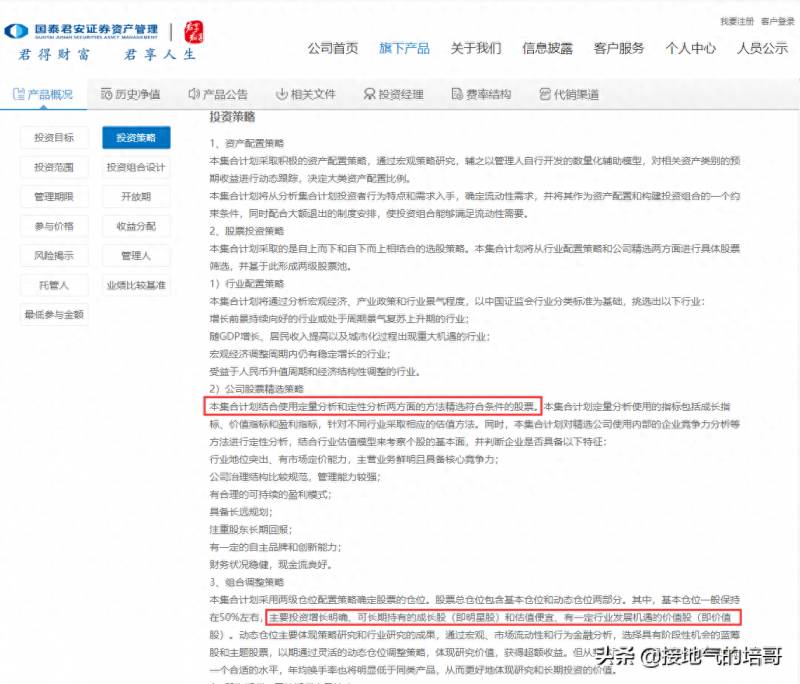Open the 投资组合设计 section
Screen dimensions: 800x684
point(136,167)
